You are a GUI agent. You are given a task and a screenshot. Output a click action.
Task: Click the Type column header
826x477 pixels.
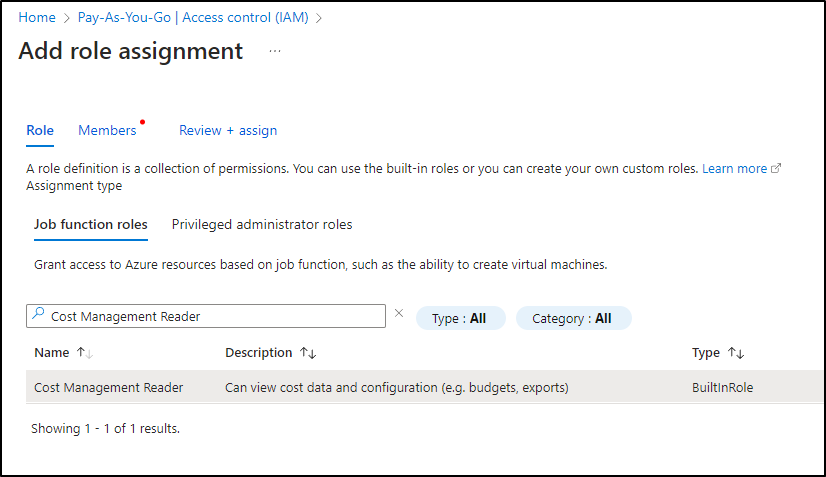[705, 353]
